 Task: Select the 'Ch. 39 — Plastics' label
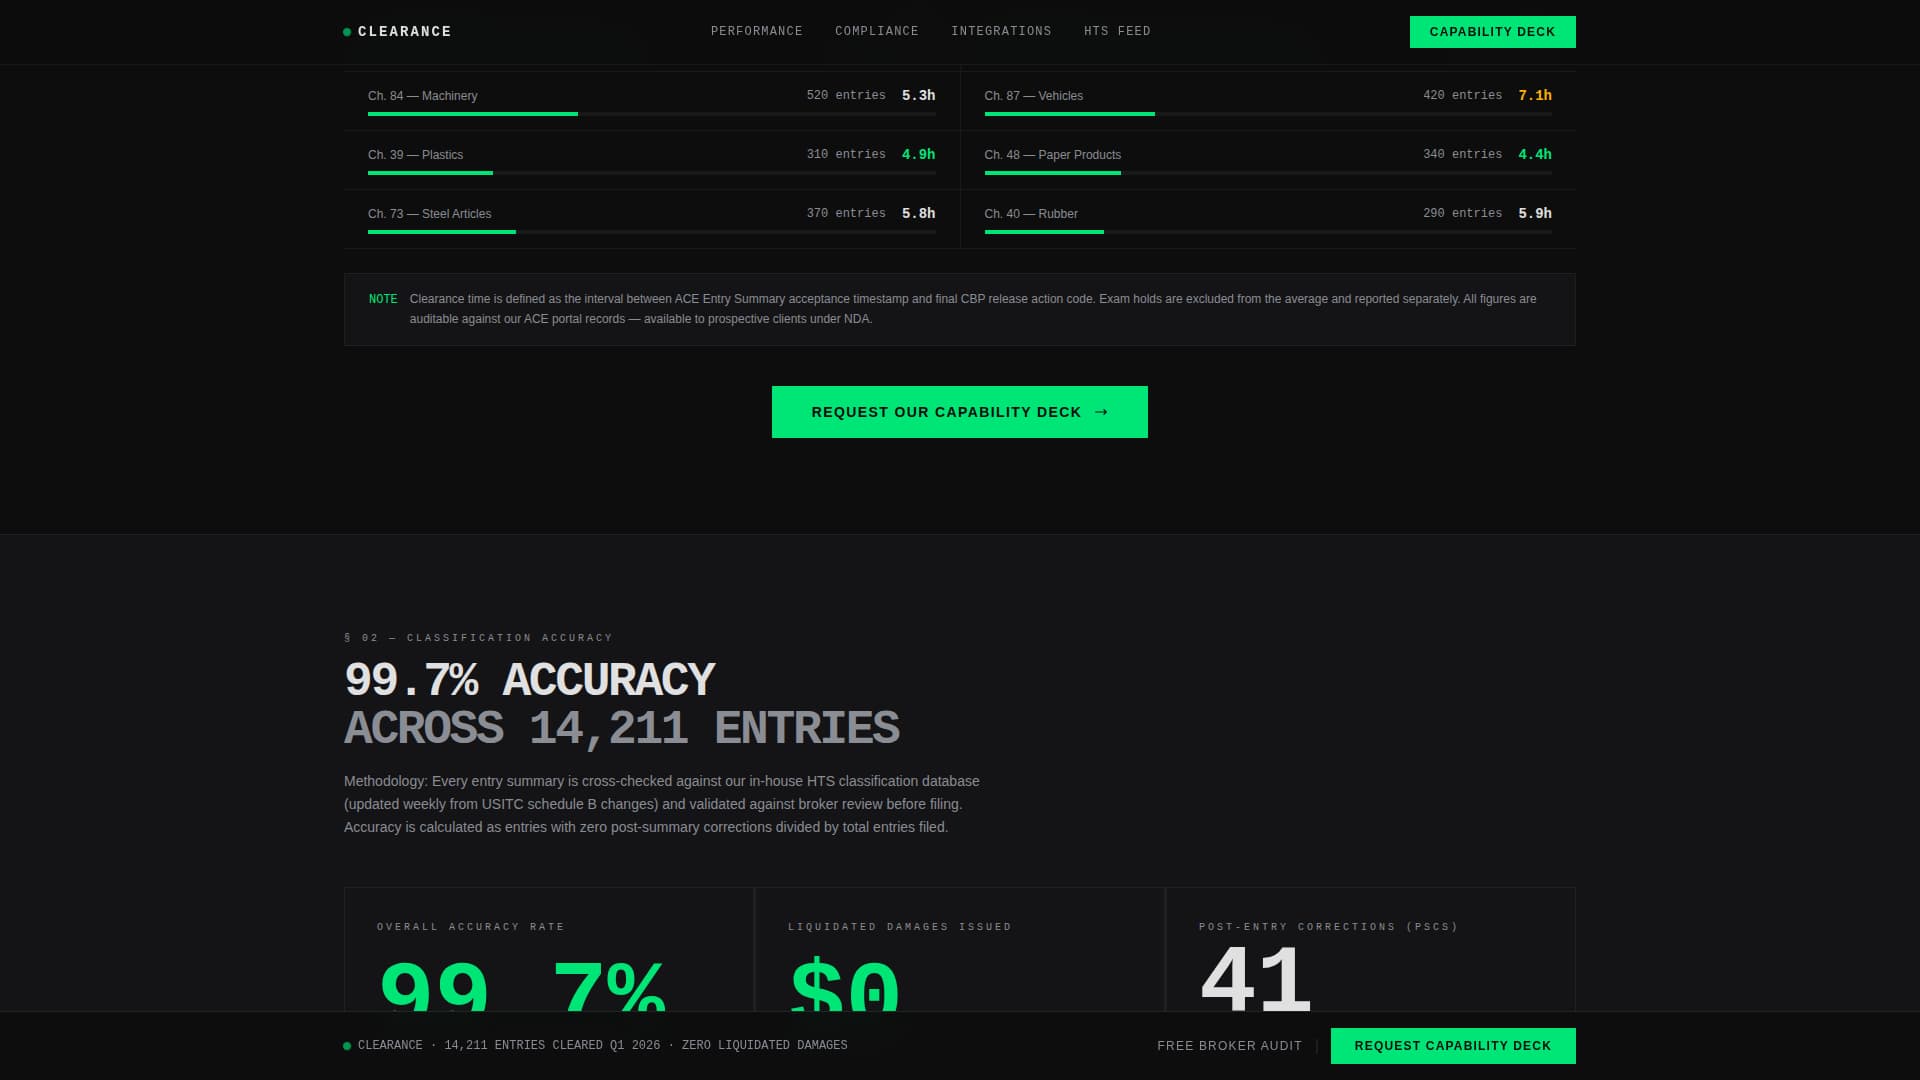coord(416,155)
